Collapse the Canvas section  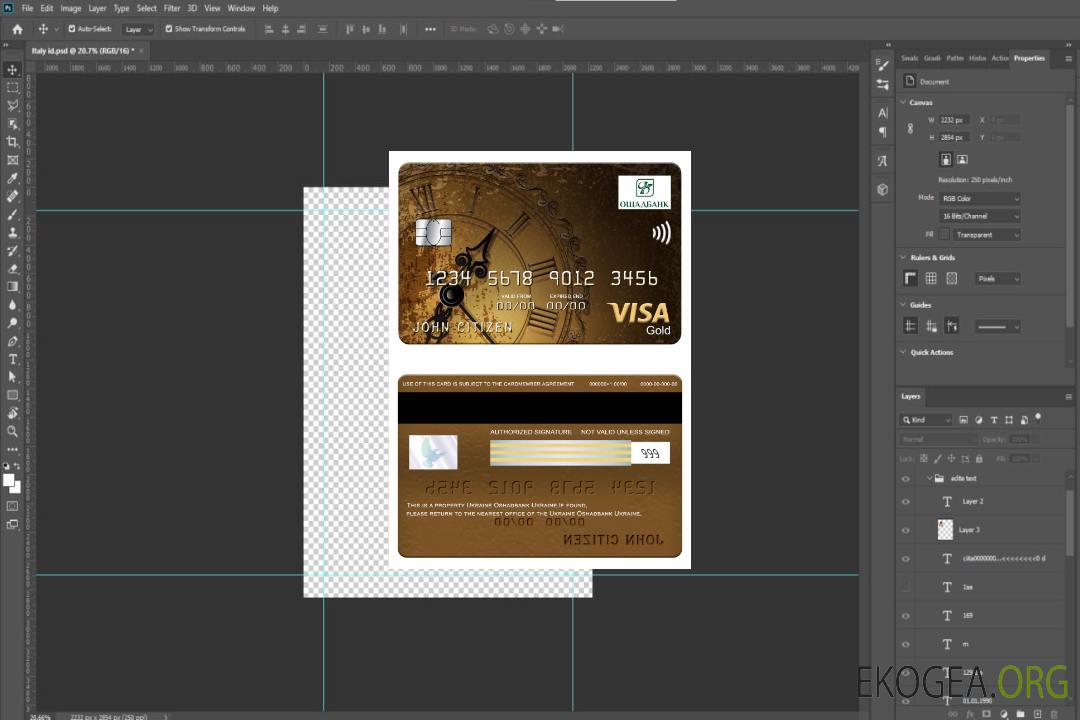tap(904, 102)
